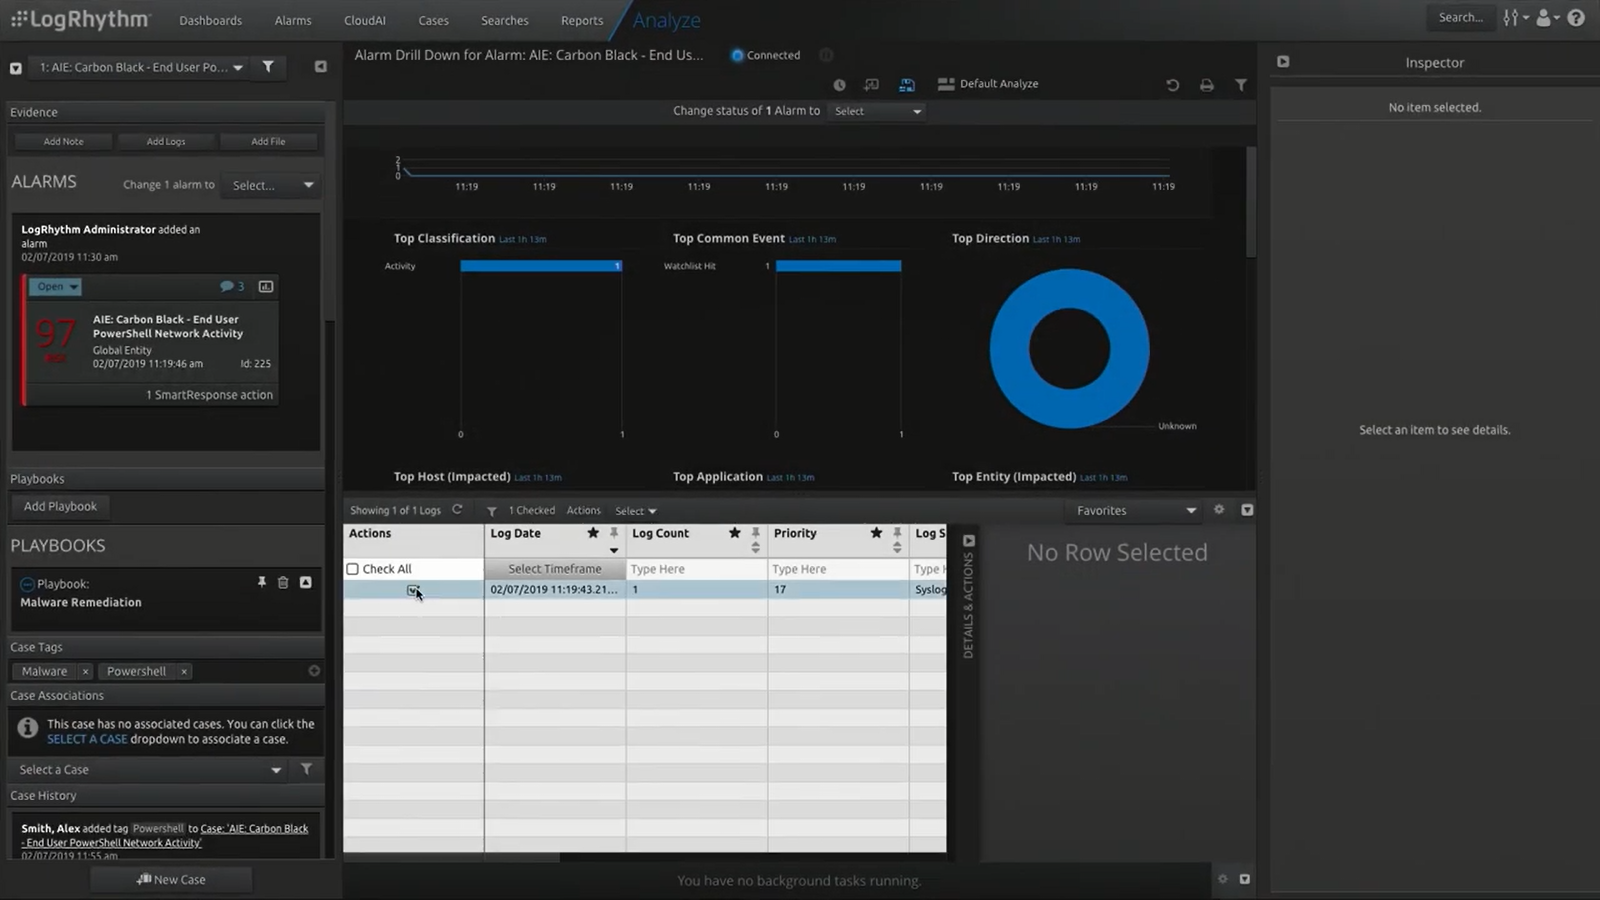Click the SELECT A CASE link
Viewport: 1600px width, 900px height.
pos(87,739)
